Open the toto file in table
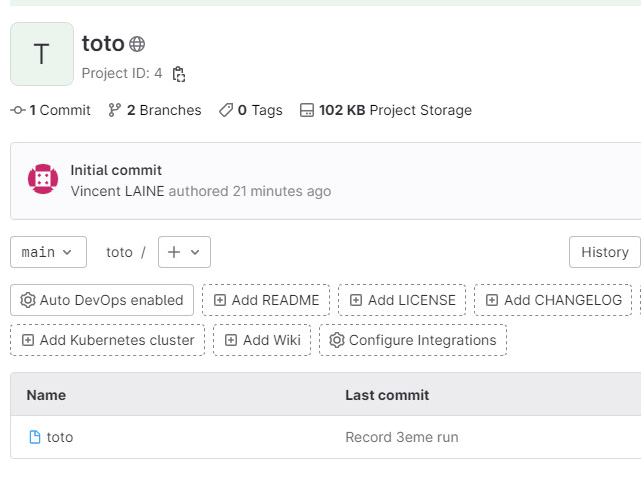The width and height of the screenshot is (641, 496). pos(60,437)
